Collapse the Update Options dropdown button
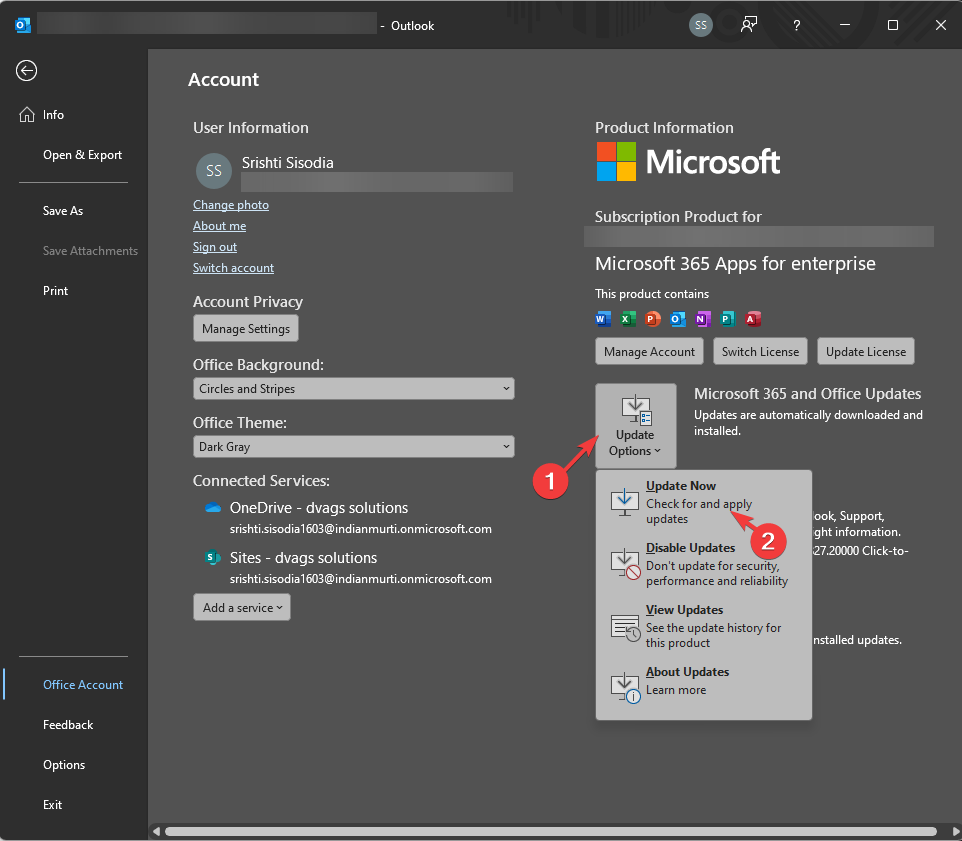962x841 pixels. click(x=635, y=426)
